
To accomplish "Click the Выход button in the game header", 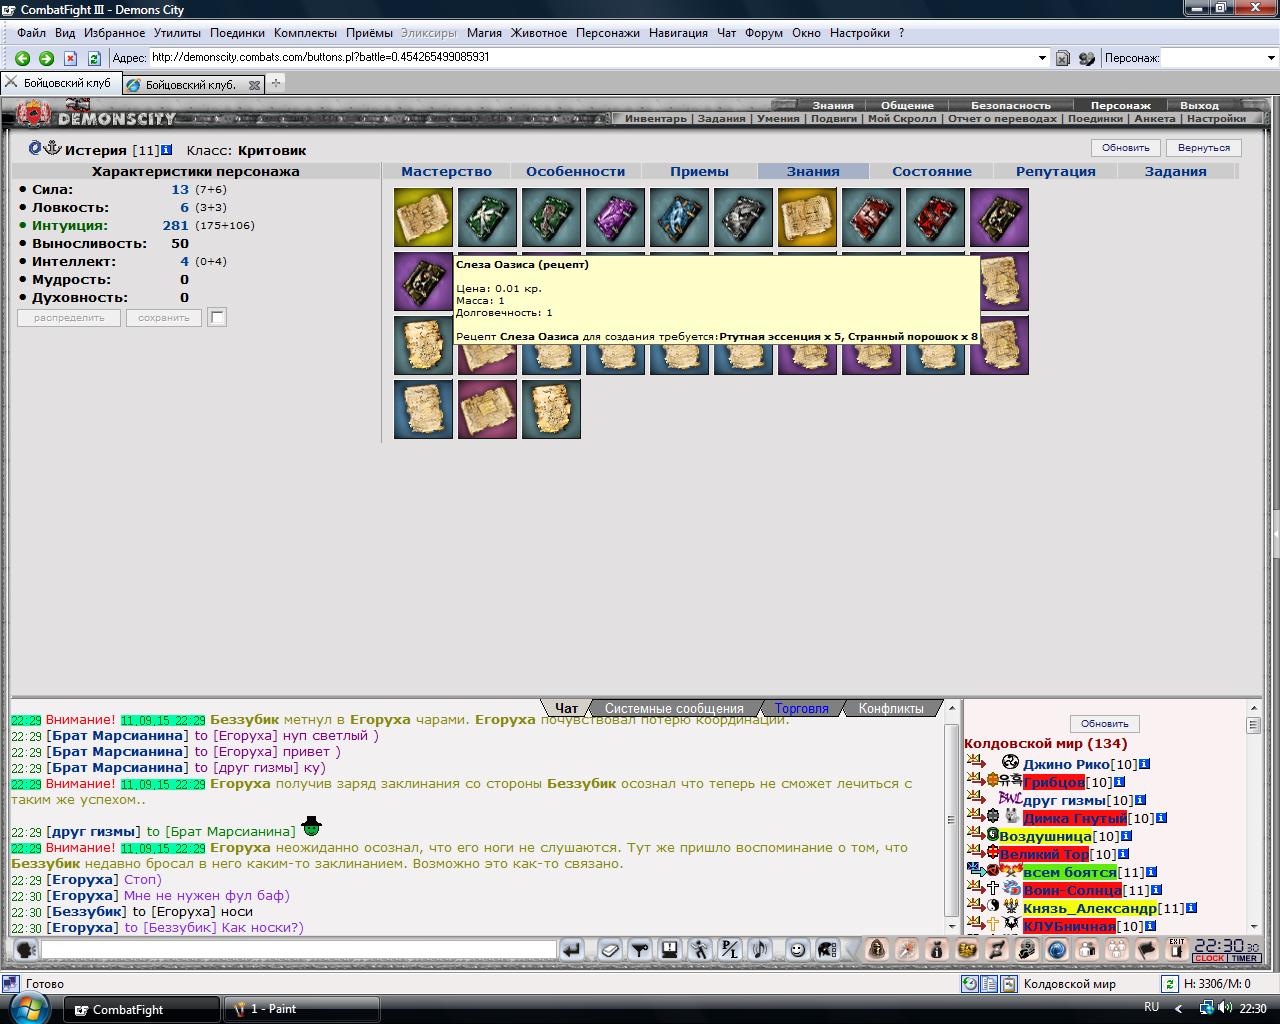I will pyautogui.click(x=1199, y=105).
